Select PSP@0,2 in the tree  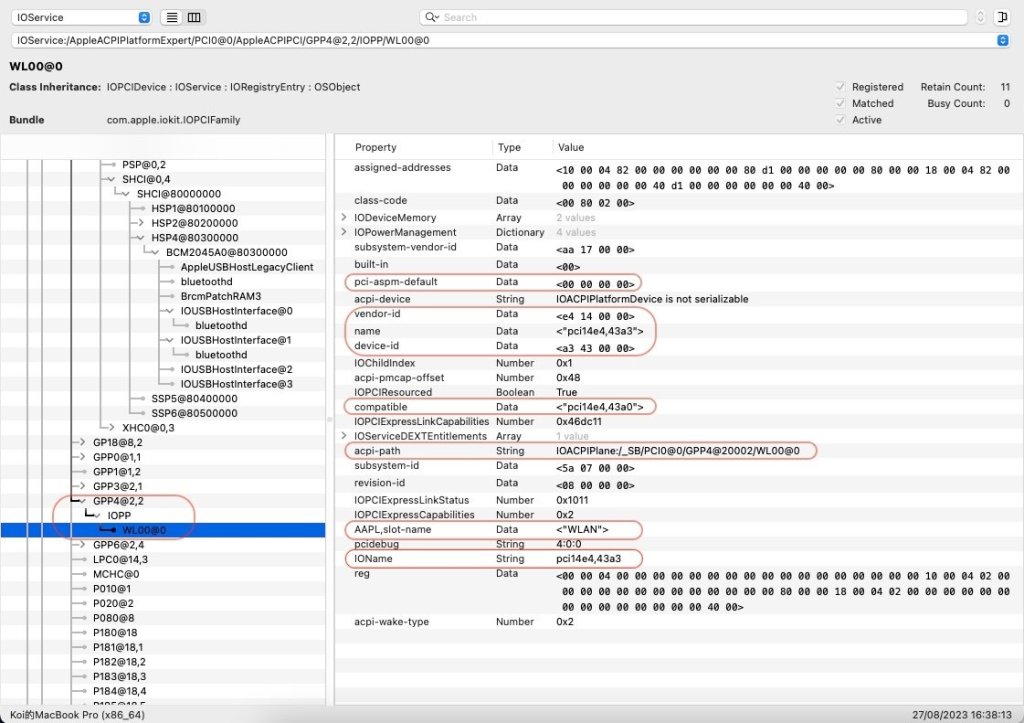(144, 165)
